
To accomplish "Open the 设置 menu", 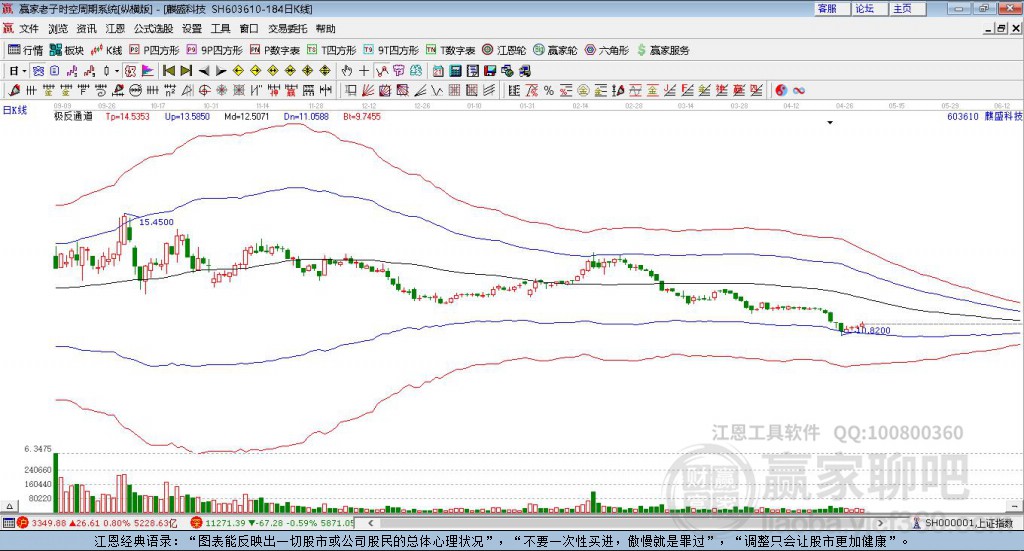I will click(192, 29).
